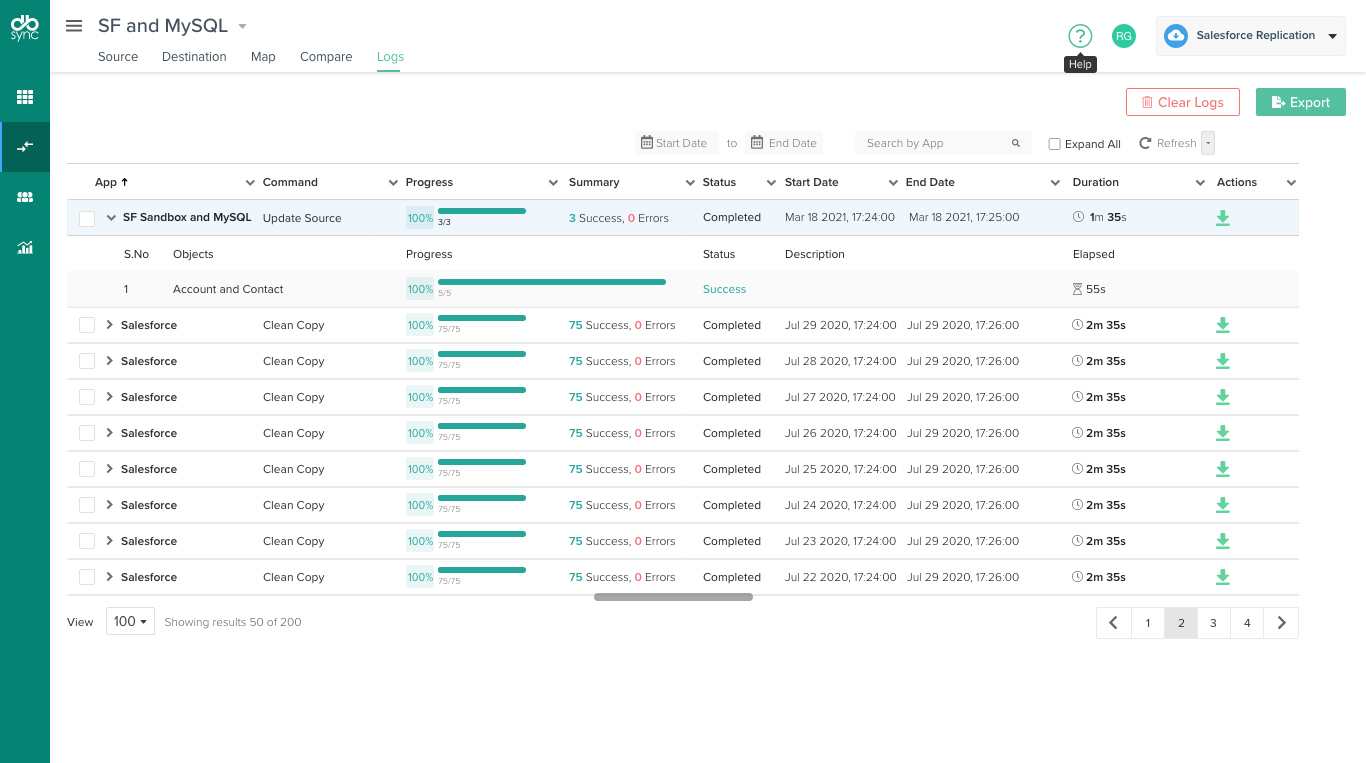
Task: Select checkbox for Jul 23 2020 Salesforce row
Action: [87, 541]
